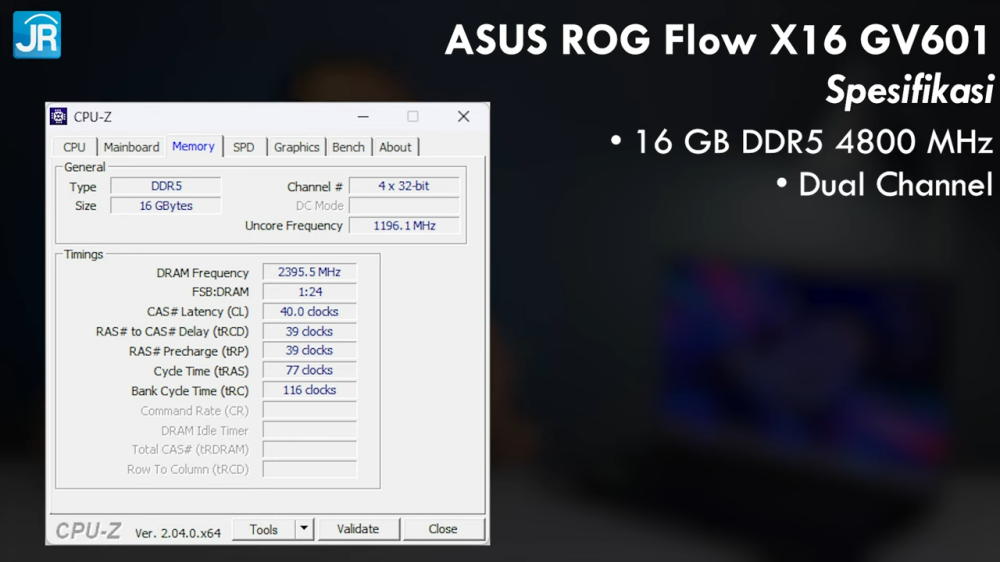Expand the Tools dropdown arrow
The height and width of the screenshot is (562, 1000).
tap(304, 529)
